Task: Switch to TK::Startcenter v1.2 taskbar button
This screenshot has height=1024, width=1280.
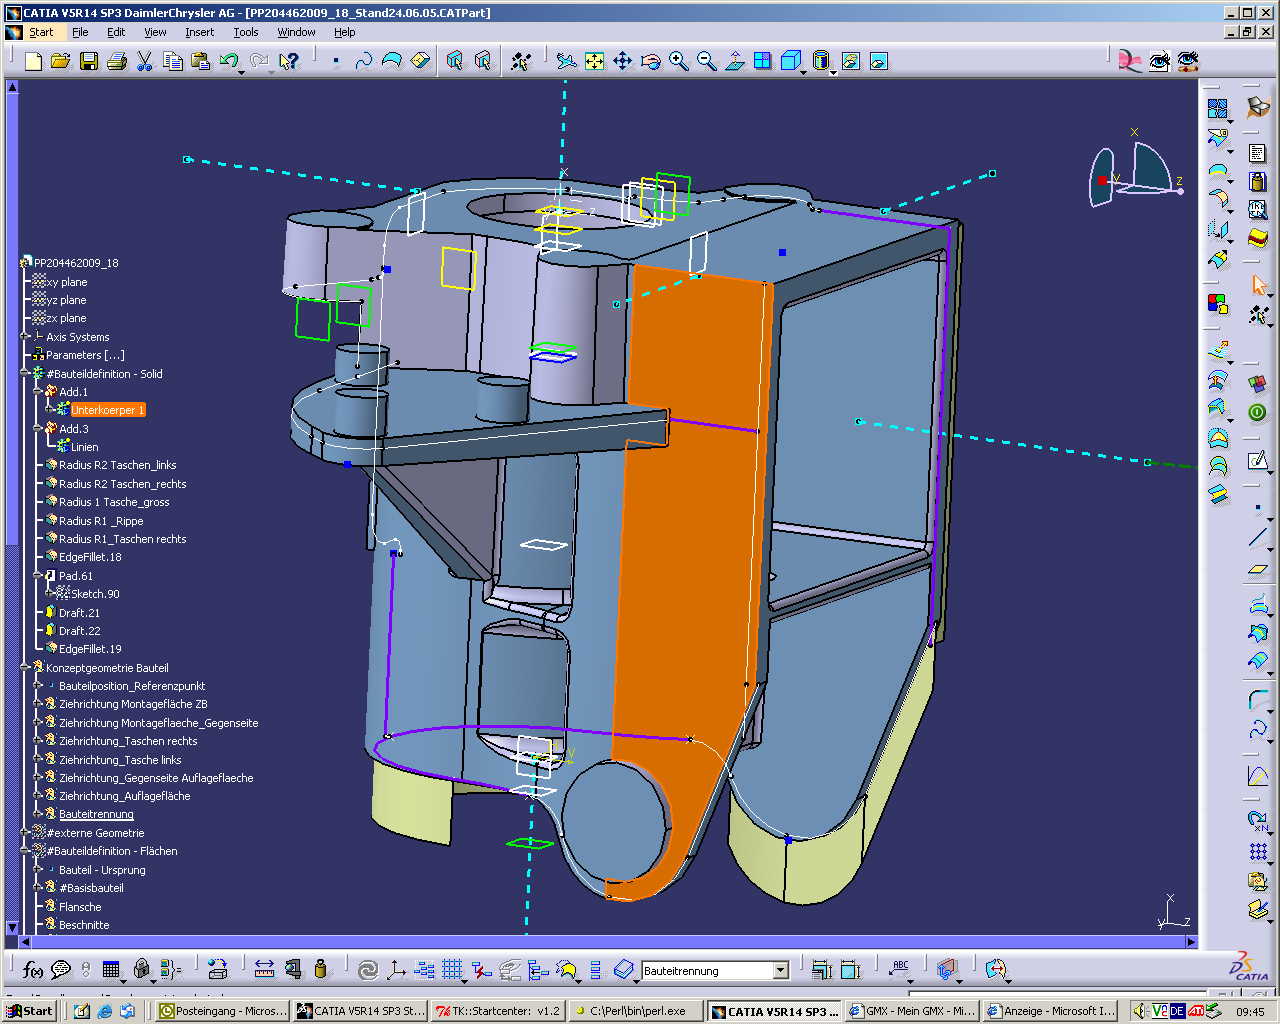Action: pyautogui.click(x=498, y=1011)
